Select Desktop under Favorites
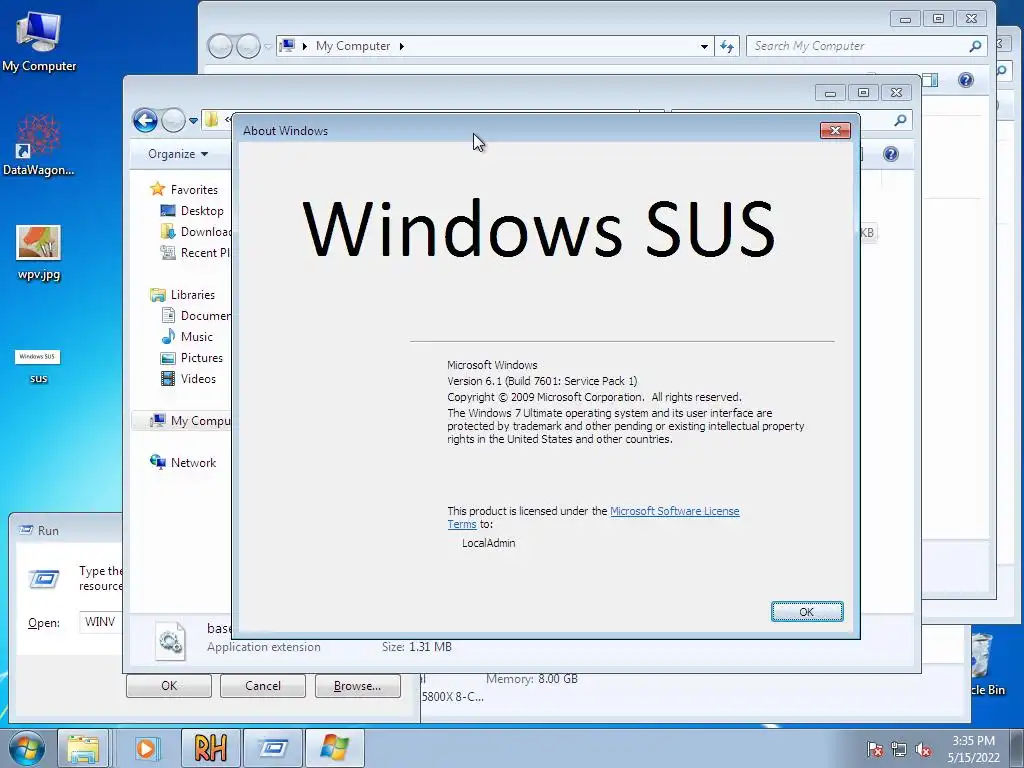The image size is (1024, 768). [x=192, y=211]
